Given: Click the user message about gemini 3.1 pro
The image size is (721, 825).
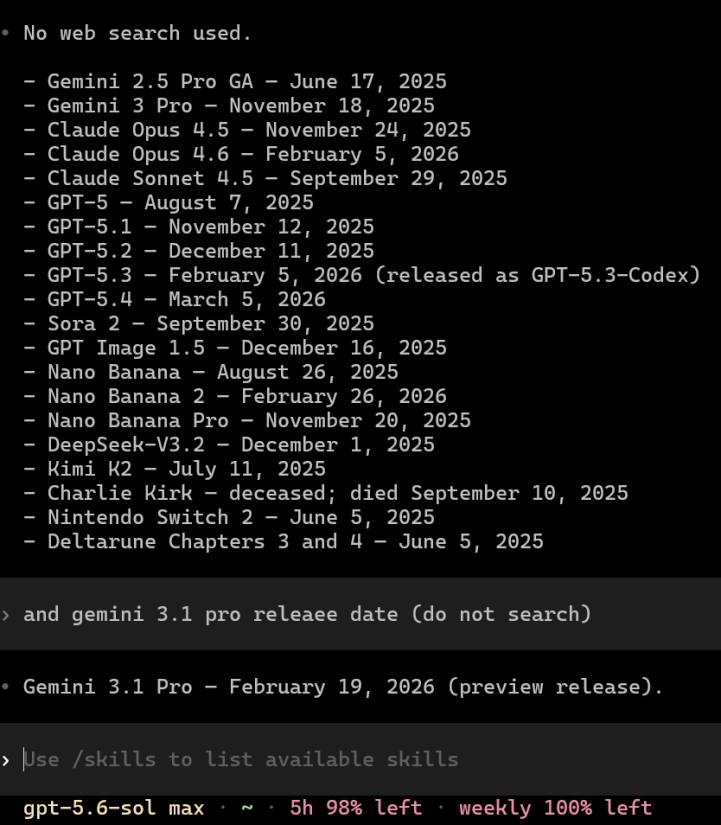Looking at the screenshot, I should coord(307,614).
